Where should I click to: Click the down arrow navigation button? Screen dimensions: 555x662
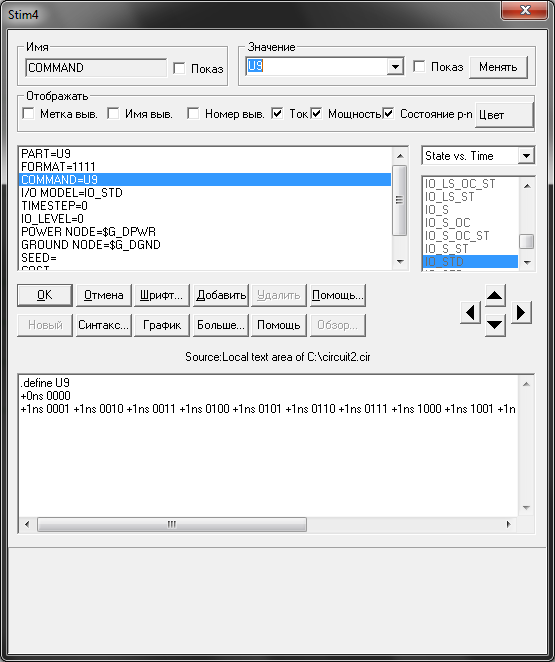[495, 325]
